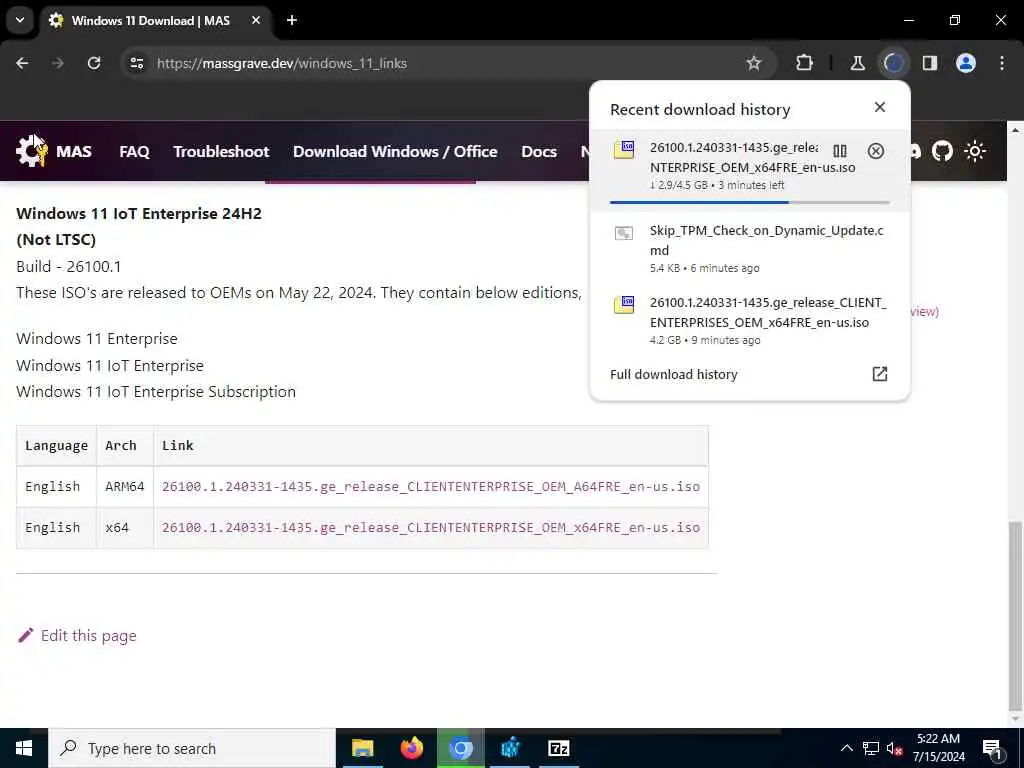Open the 7-Zip taskbar icon

coord(558,748)
